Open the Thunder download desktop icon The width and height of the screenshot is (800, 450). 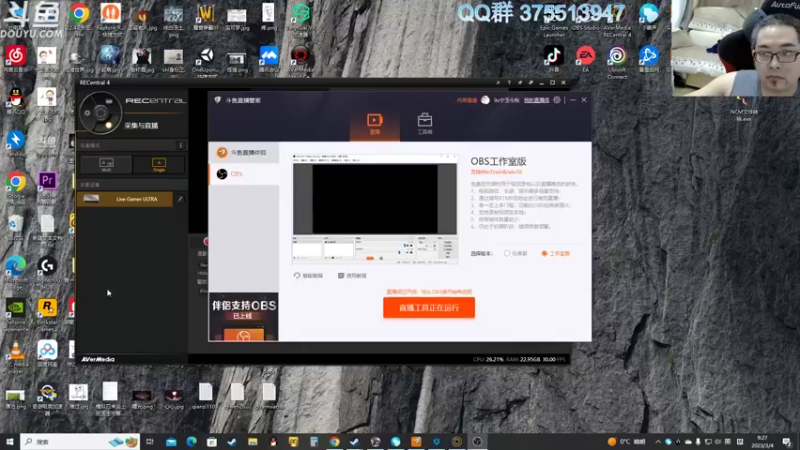(x=15, y=143)
